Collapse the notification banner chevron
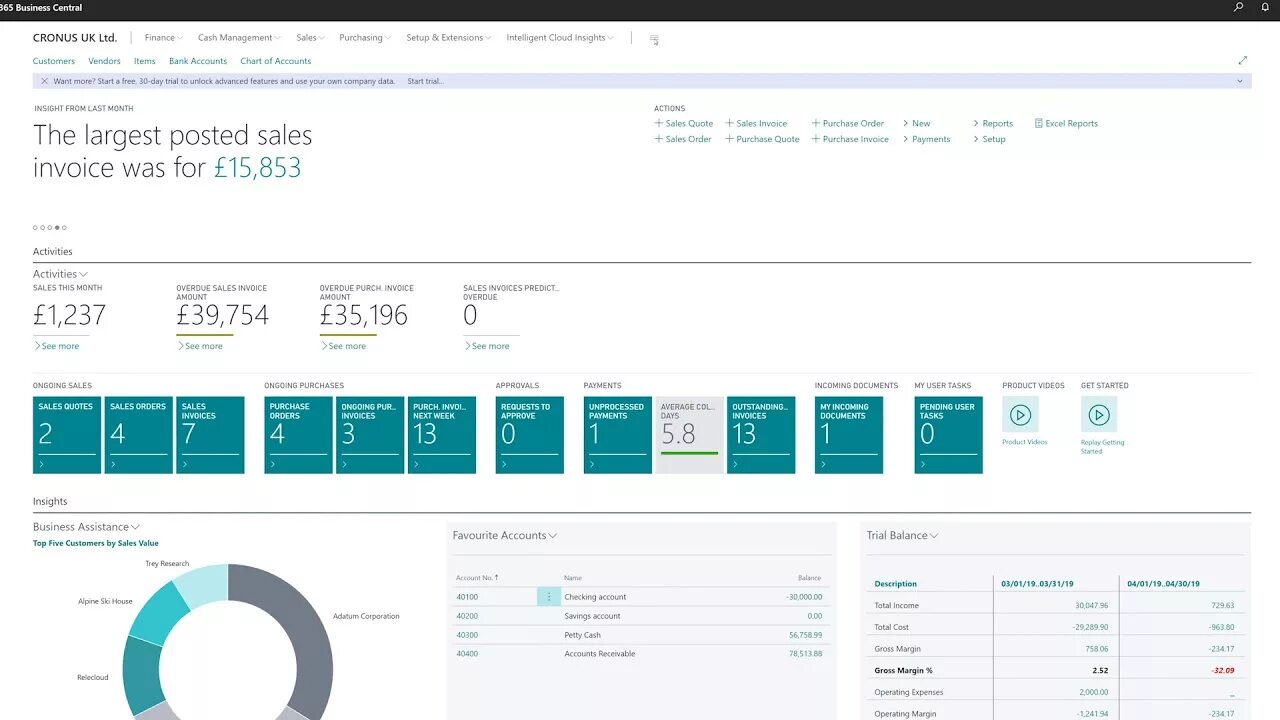Screen dimensions: 1280x720 pos(1240,81)
